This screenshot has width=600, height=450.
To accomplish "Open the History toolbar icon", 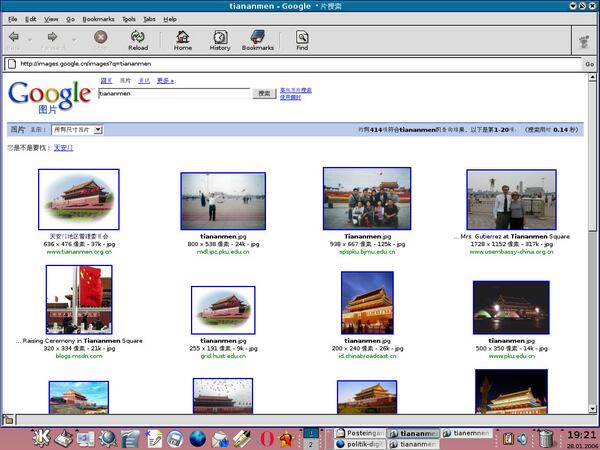I will (220, 37).
